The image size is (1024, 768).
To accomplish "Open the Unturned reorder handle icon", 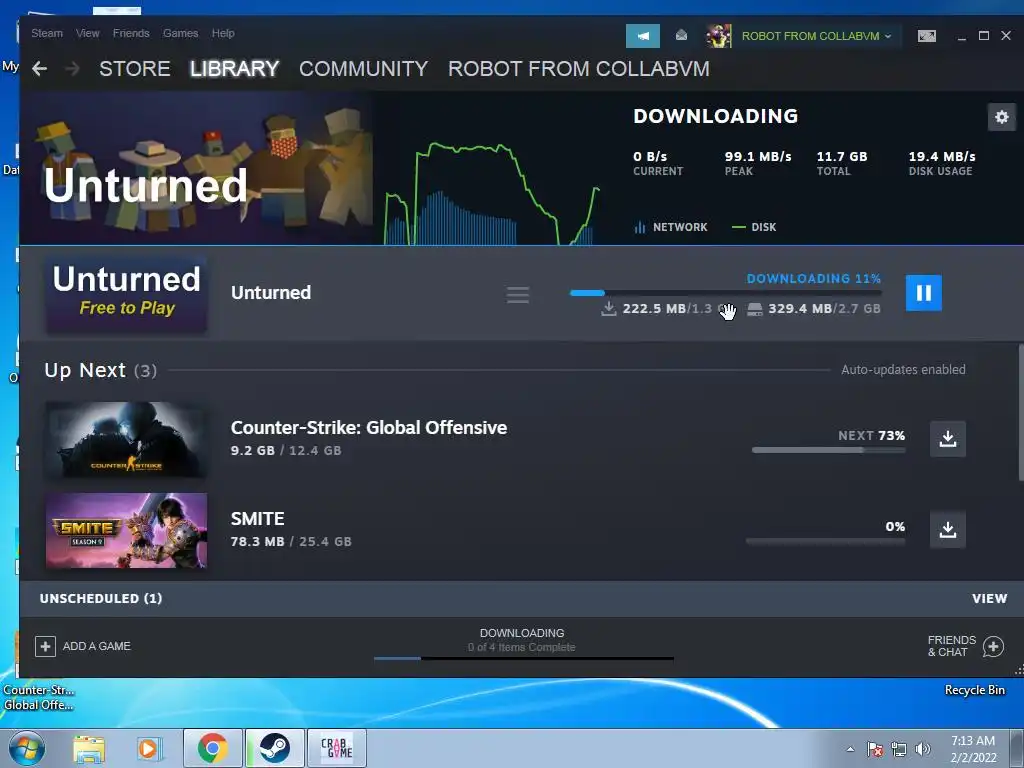I will click(x=517, y=295).
